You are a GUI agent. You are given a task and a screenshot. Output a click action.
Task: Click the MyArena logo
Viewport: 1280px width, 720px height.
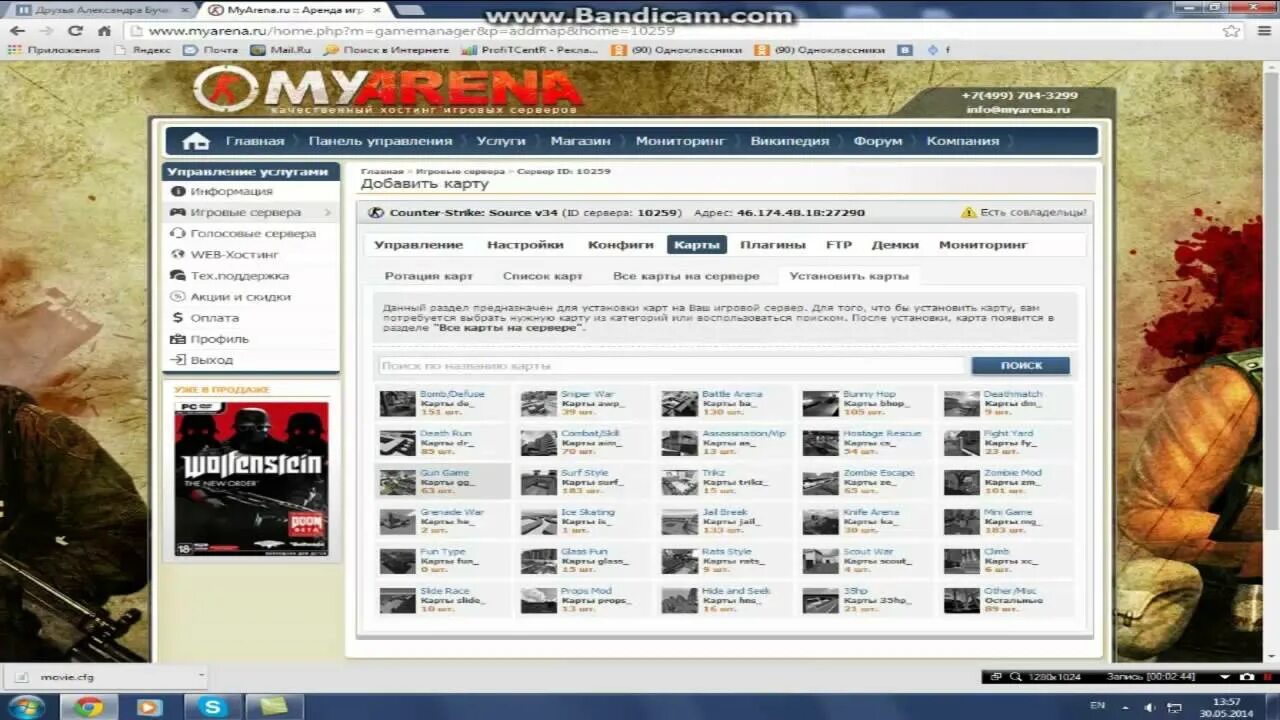(388, 89)
